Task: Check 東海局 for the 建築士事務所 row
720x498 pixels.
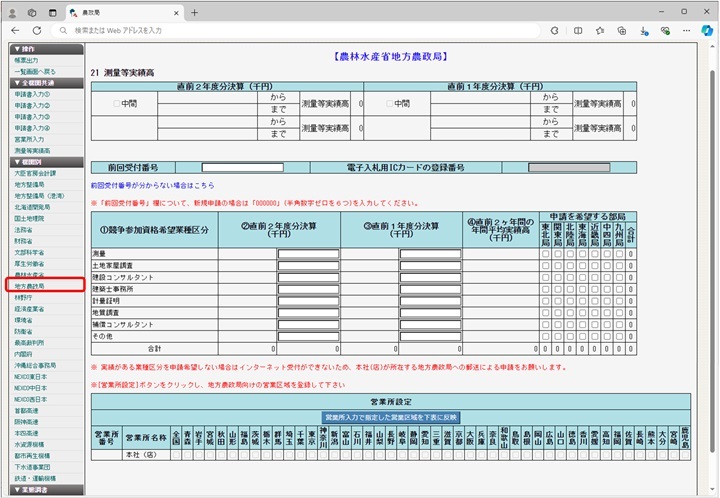Action: [x=582, y=289]
